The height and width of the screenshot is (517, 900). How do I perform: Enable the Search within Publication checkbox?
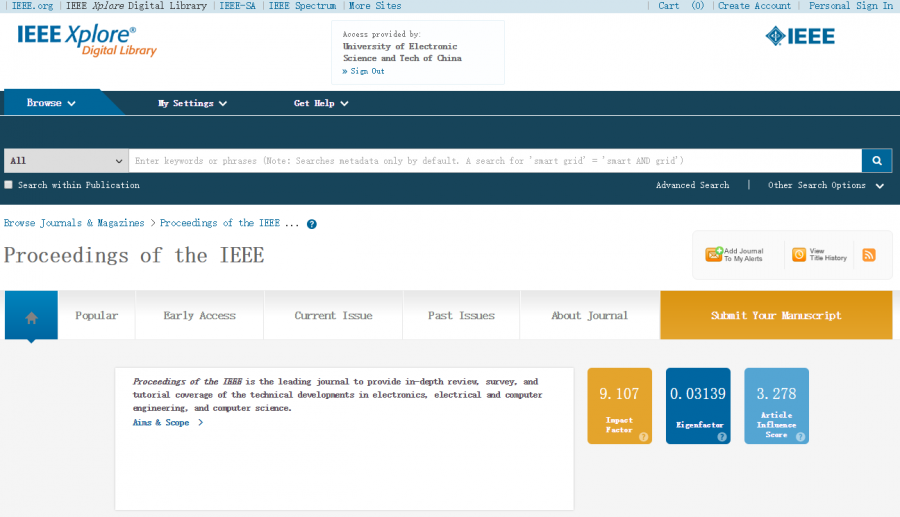click(x=9, y=185)
